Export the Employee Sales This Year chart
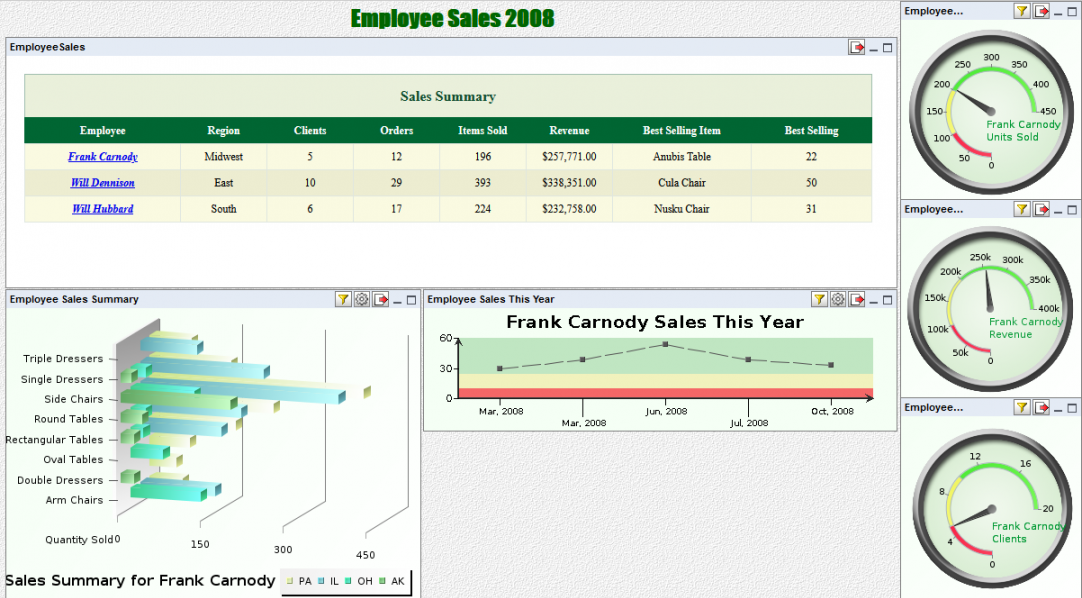This screenshot has width=1082, height=598. 857,299
